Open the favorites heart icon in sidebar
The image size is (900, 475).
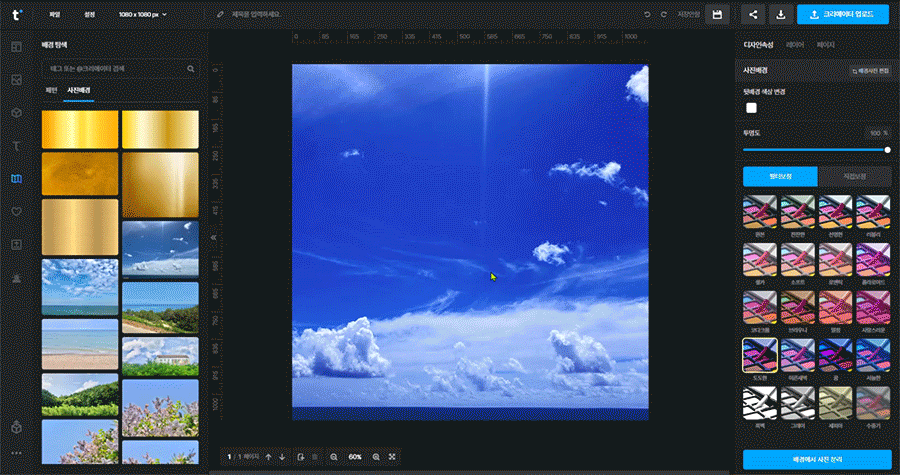coord(16,212)
